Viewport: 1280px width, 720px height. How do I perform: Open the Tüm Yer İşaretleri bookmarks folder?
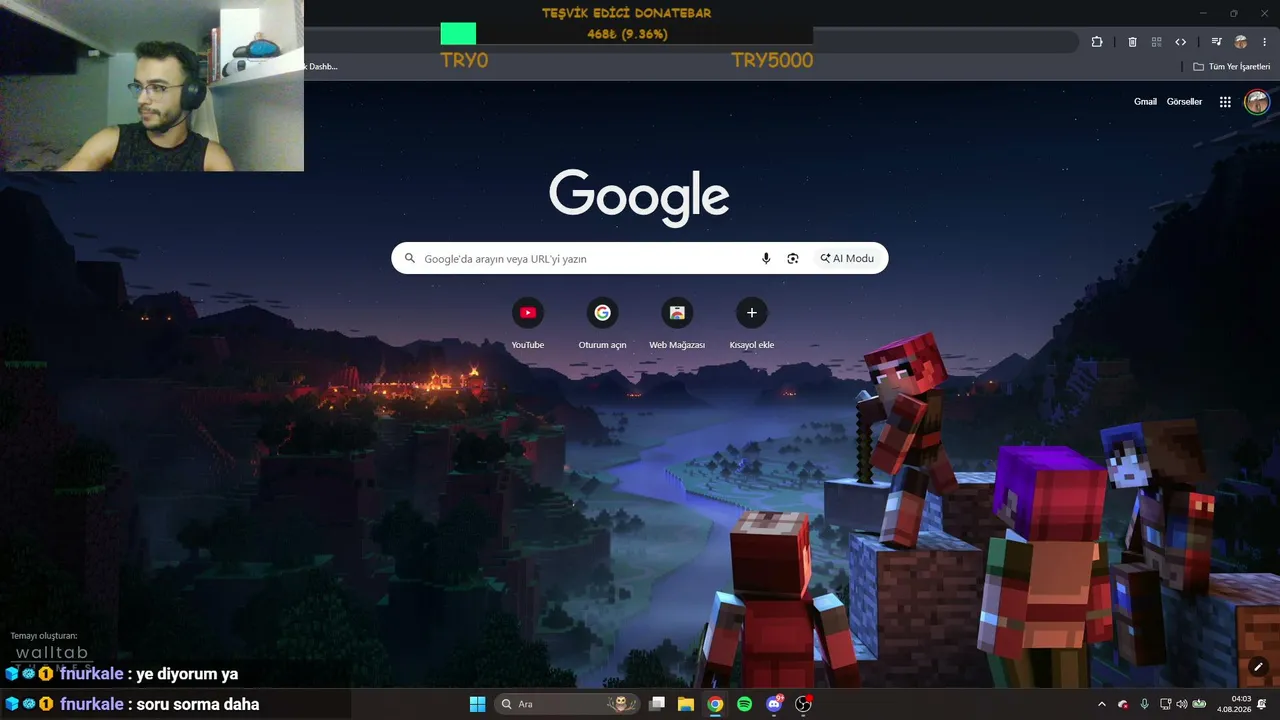coord(1232,67)
